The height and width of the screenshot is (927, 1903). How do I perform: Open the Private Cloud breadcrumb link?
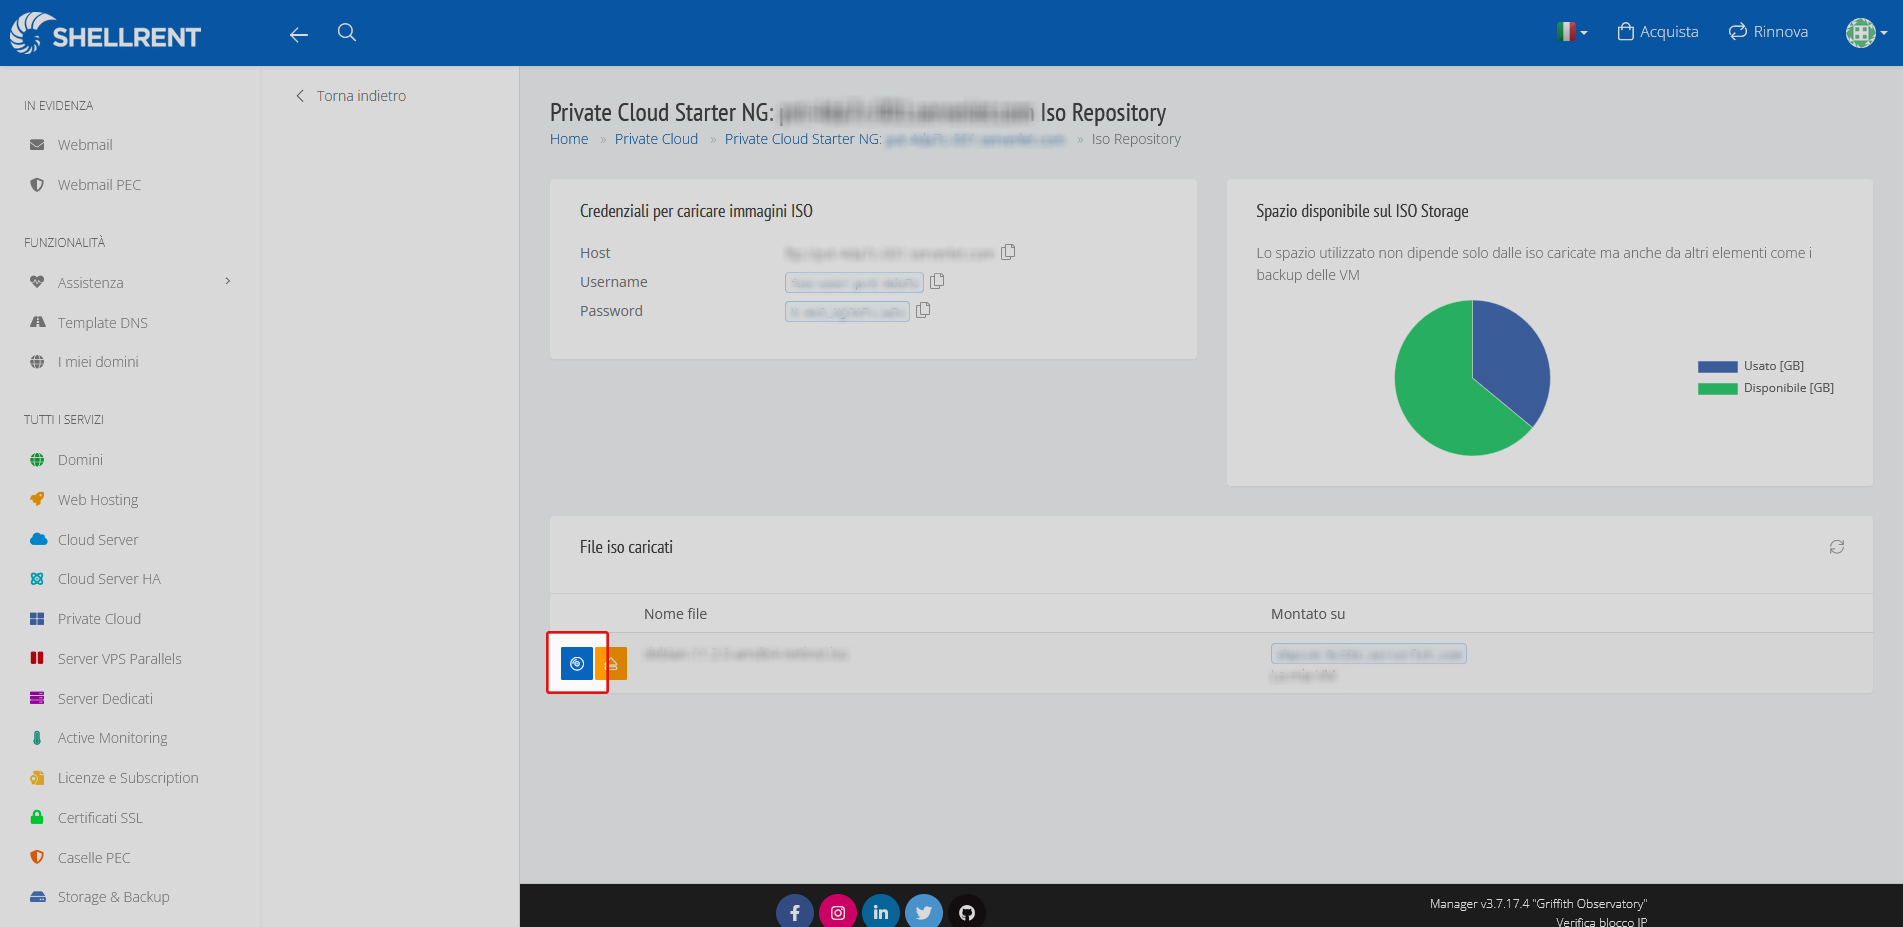(656, 139)
